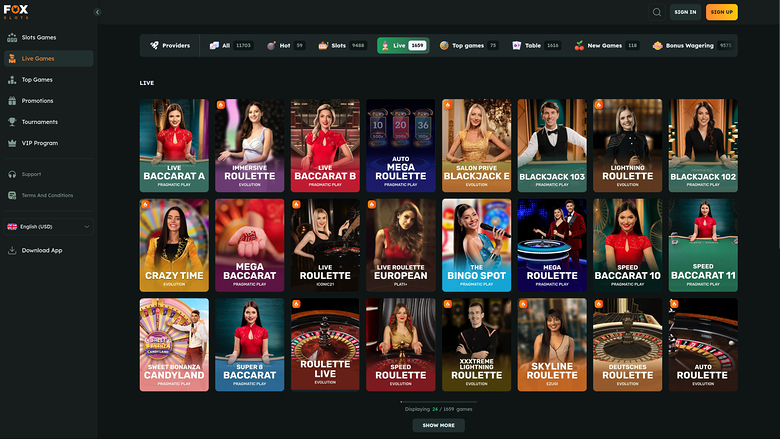Click the Sign Up button
This screenshot has width=780, height=439.
(721, 12)
